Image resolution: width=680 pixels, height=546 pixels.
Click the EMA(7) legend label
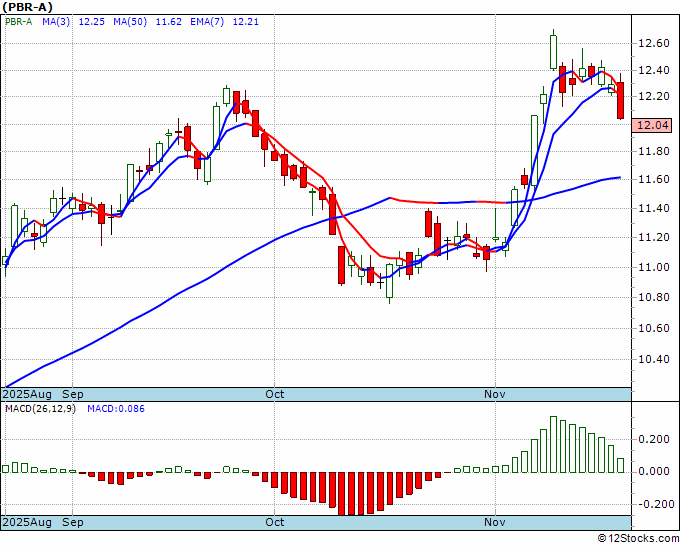click(x=207, y=21)
